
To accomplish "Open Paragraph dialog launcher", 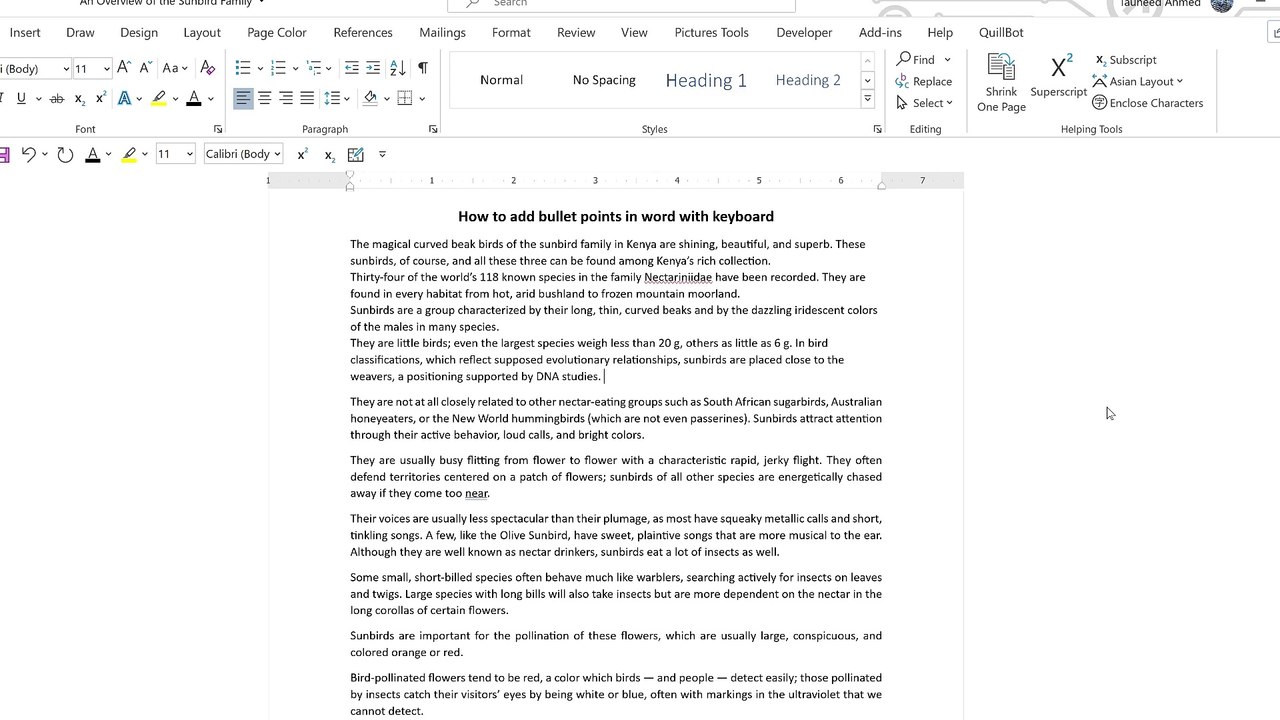I will [x=433, y=129].
